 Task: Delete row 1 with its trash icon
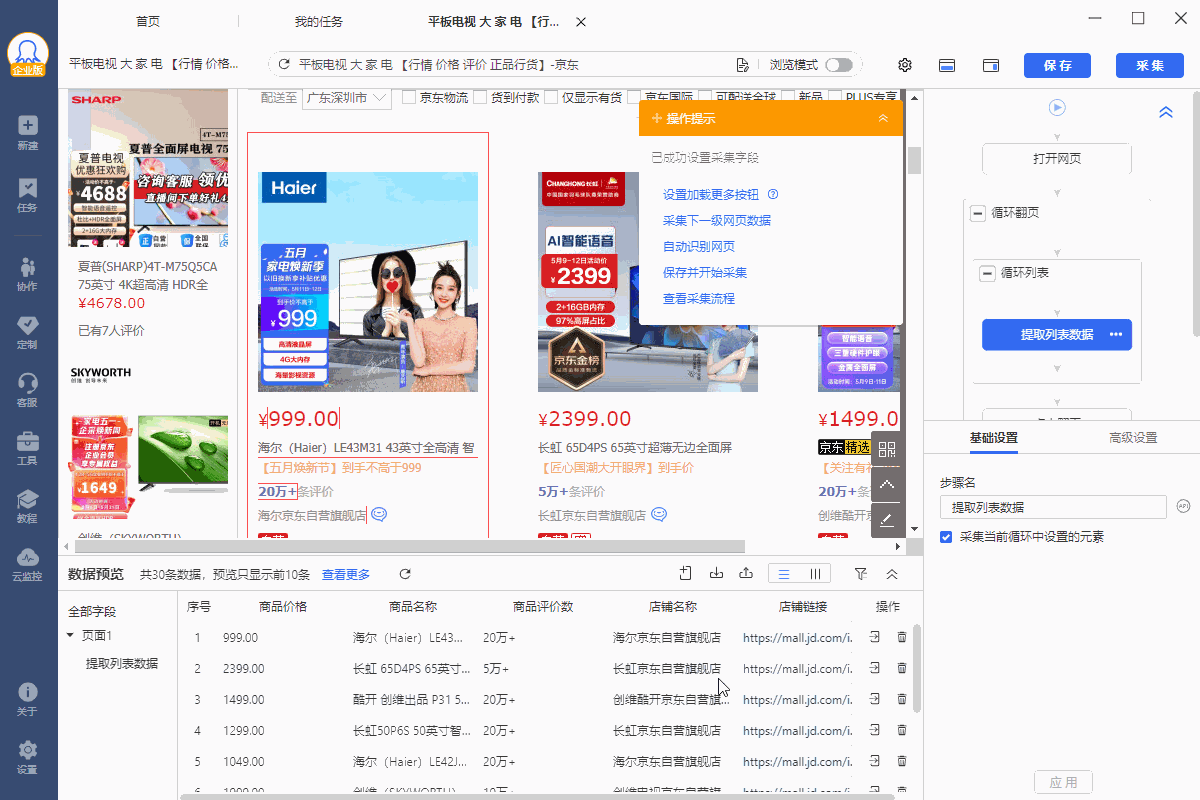coord(902,637)
